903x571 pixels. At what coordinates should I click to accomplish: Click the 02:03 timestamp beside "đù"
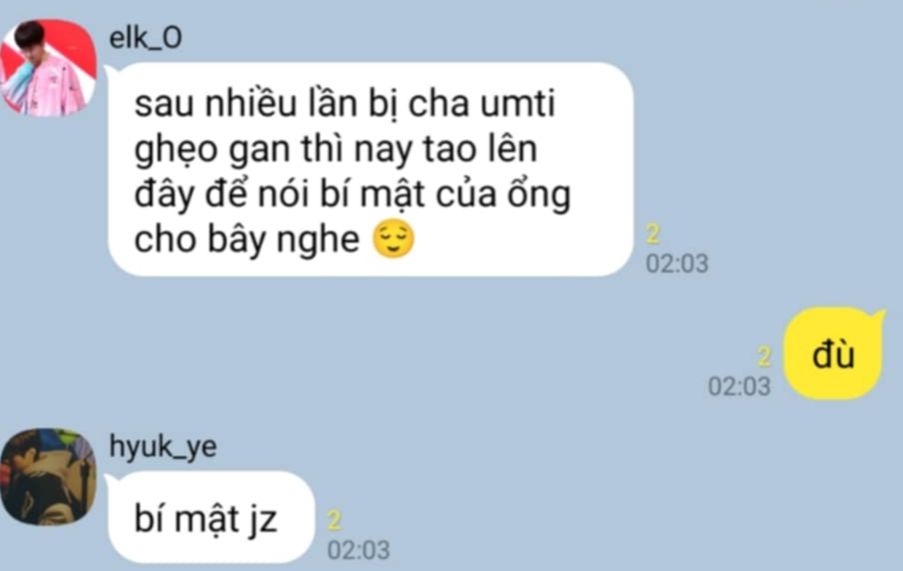739,386
